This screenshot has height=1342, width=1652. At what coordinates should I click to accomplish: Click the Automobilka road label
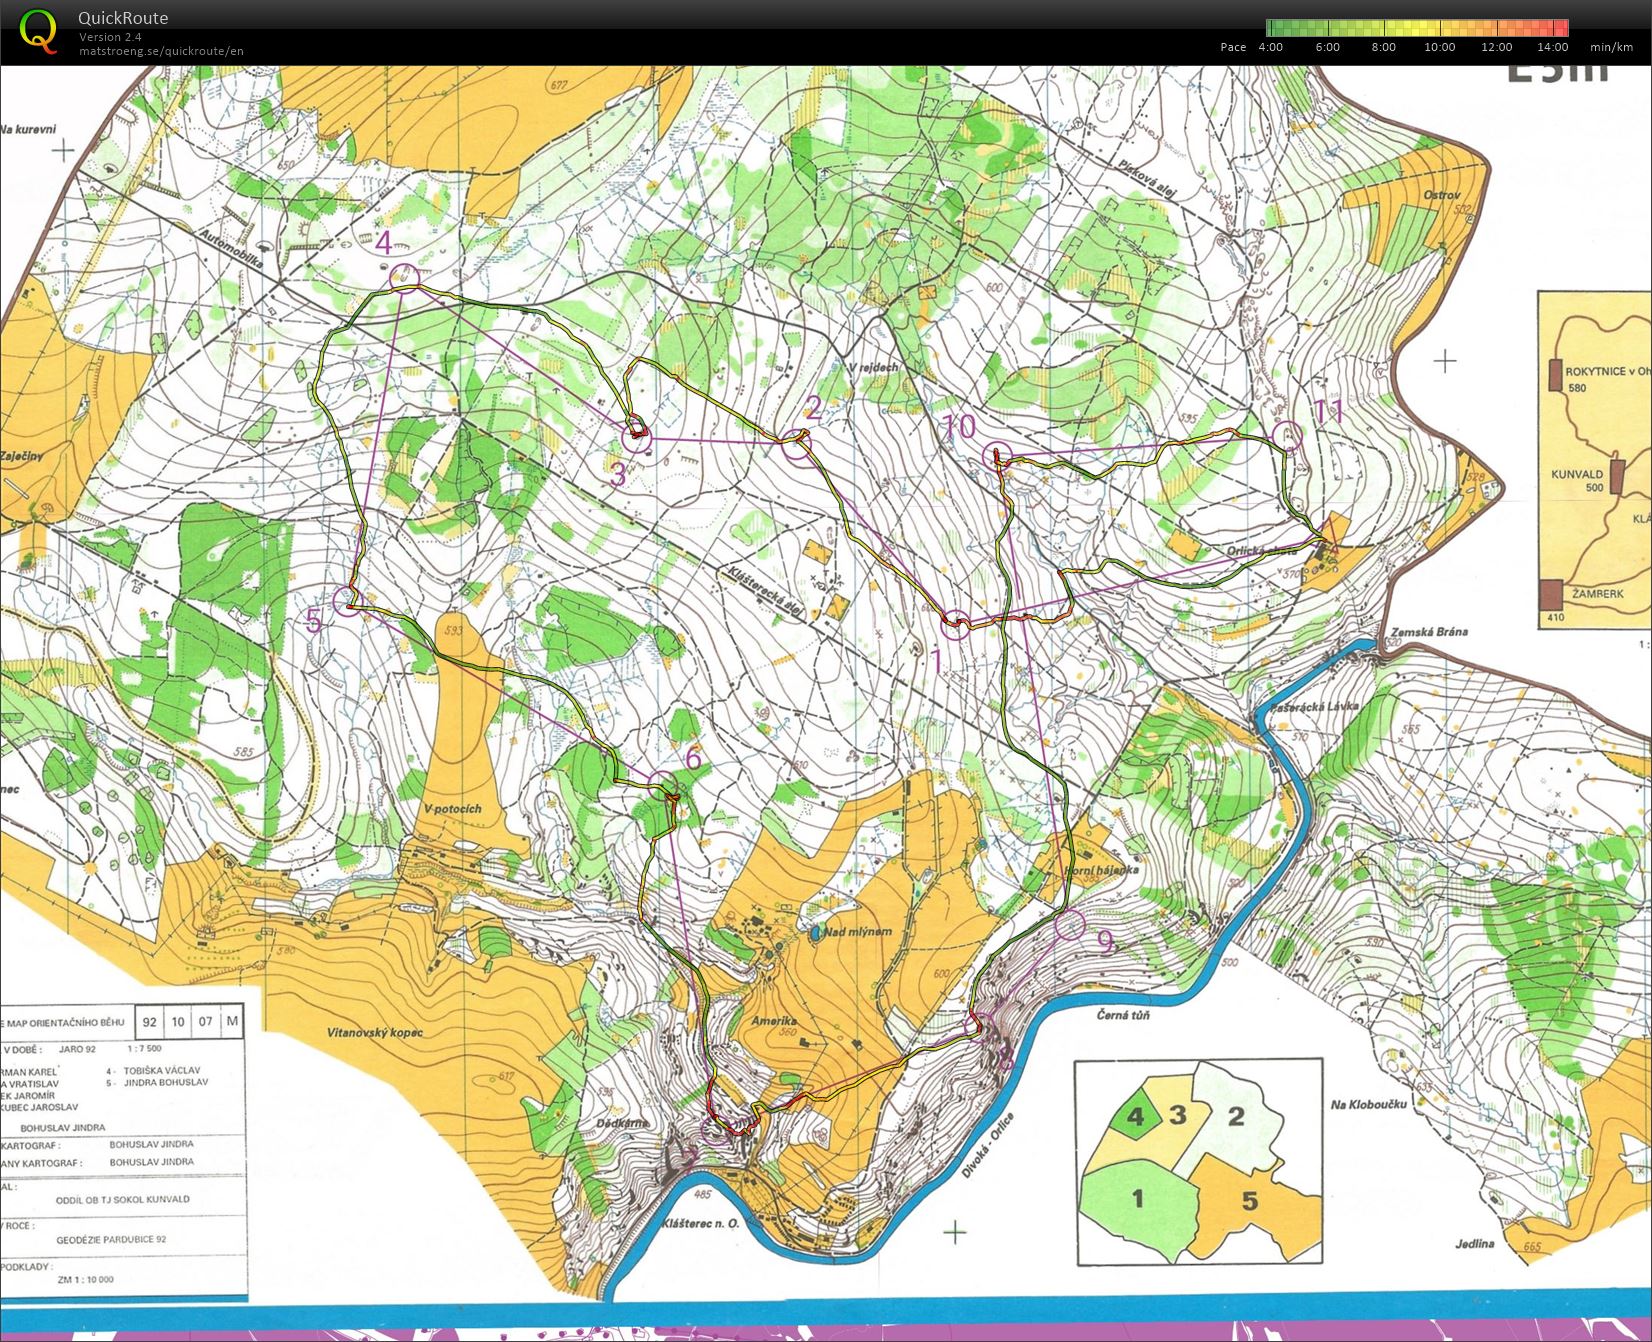coord(230,251)
